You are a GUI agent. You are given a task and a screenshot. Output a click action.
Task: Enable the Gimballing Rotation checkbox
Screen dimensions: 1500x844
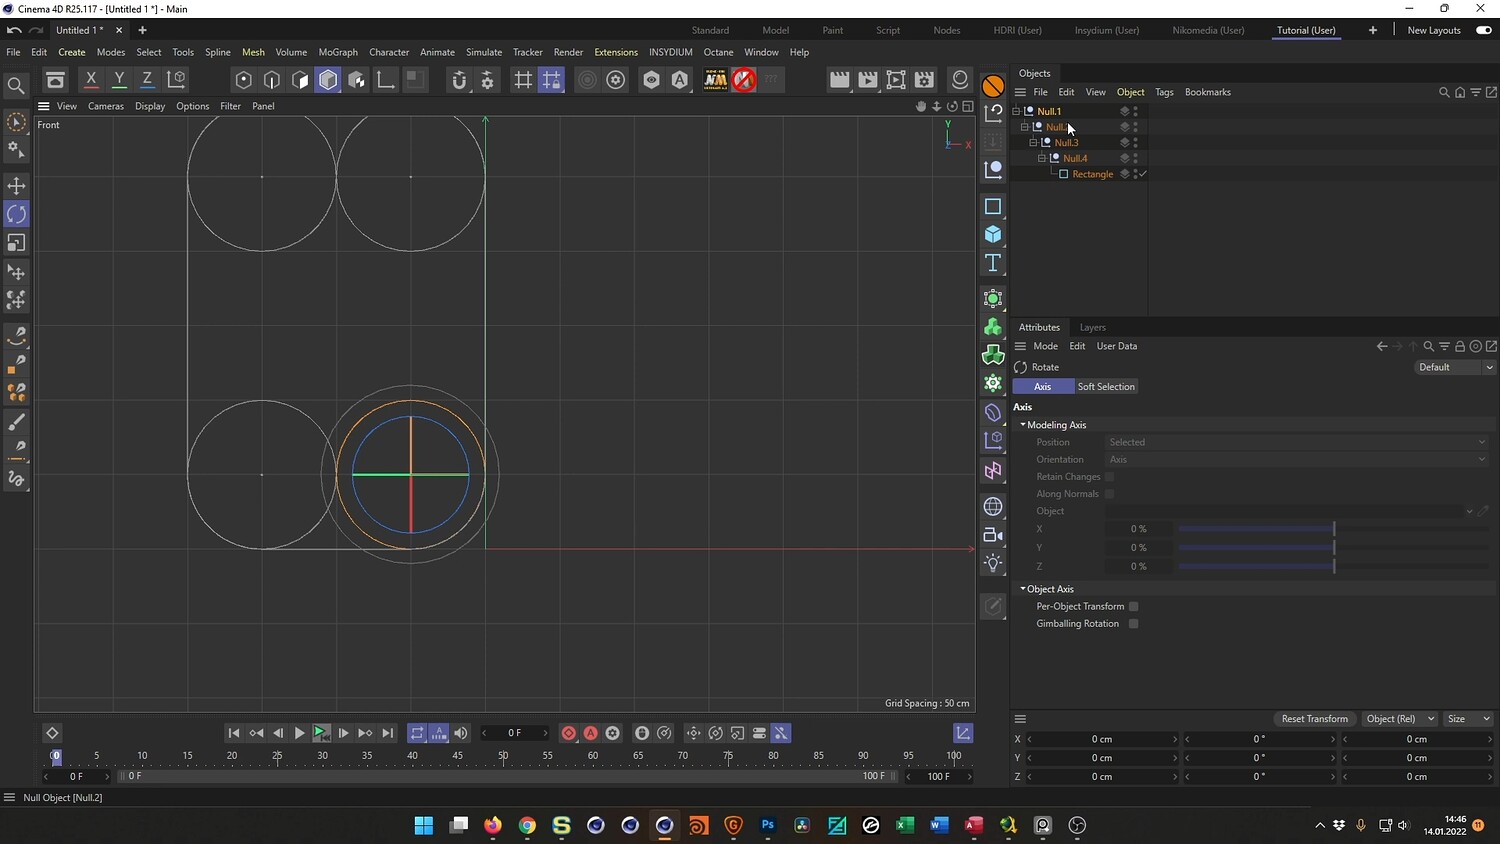pyautogui.click(x=1133, y=624)
